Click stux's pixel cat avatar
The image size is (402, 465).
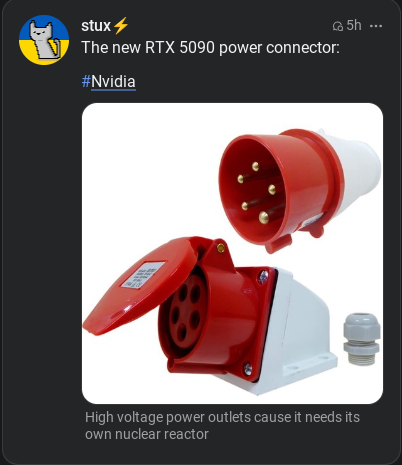[44, 40]
